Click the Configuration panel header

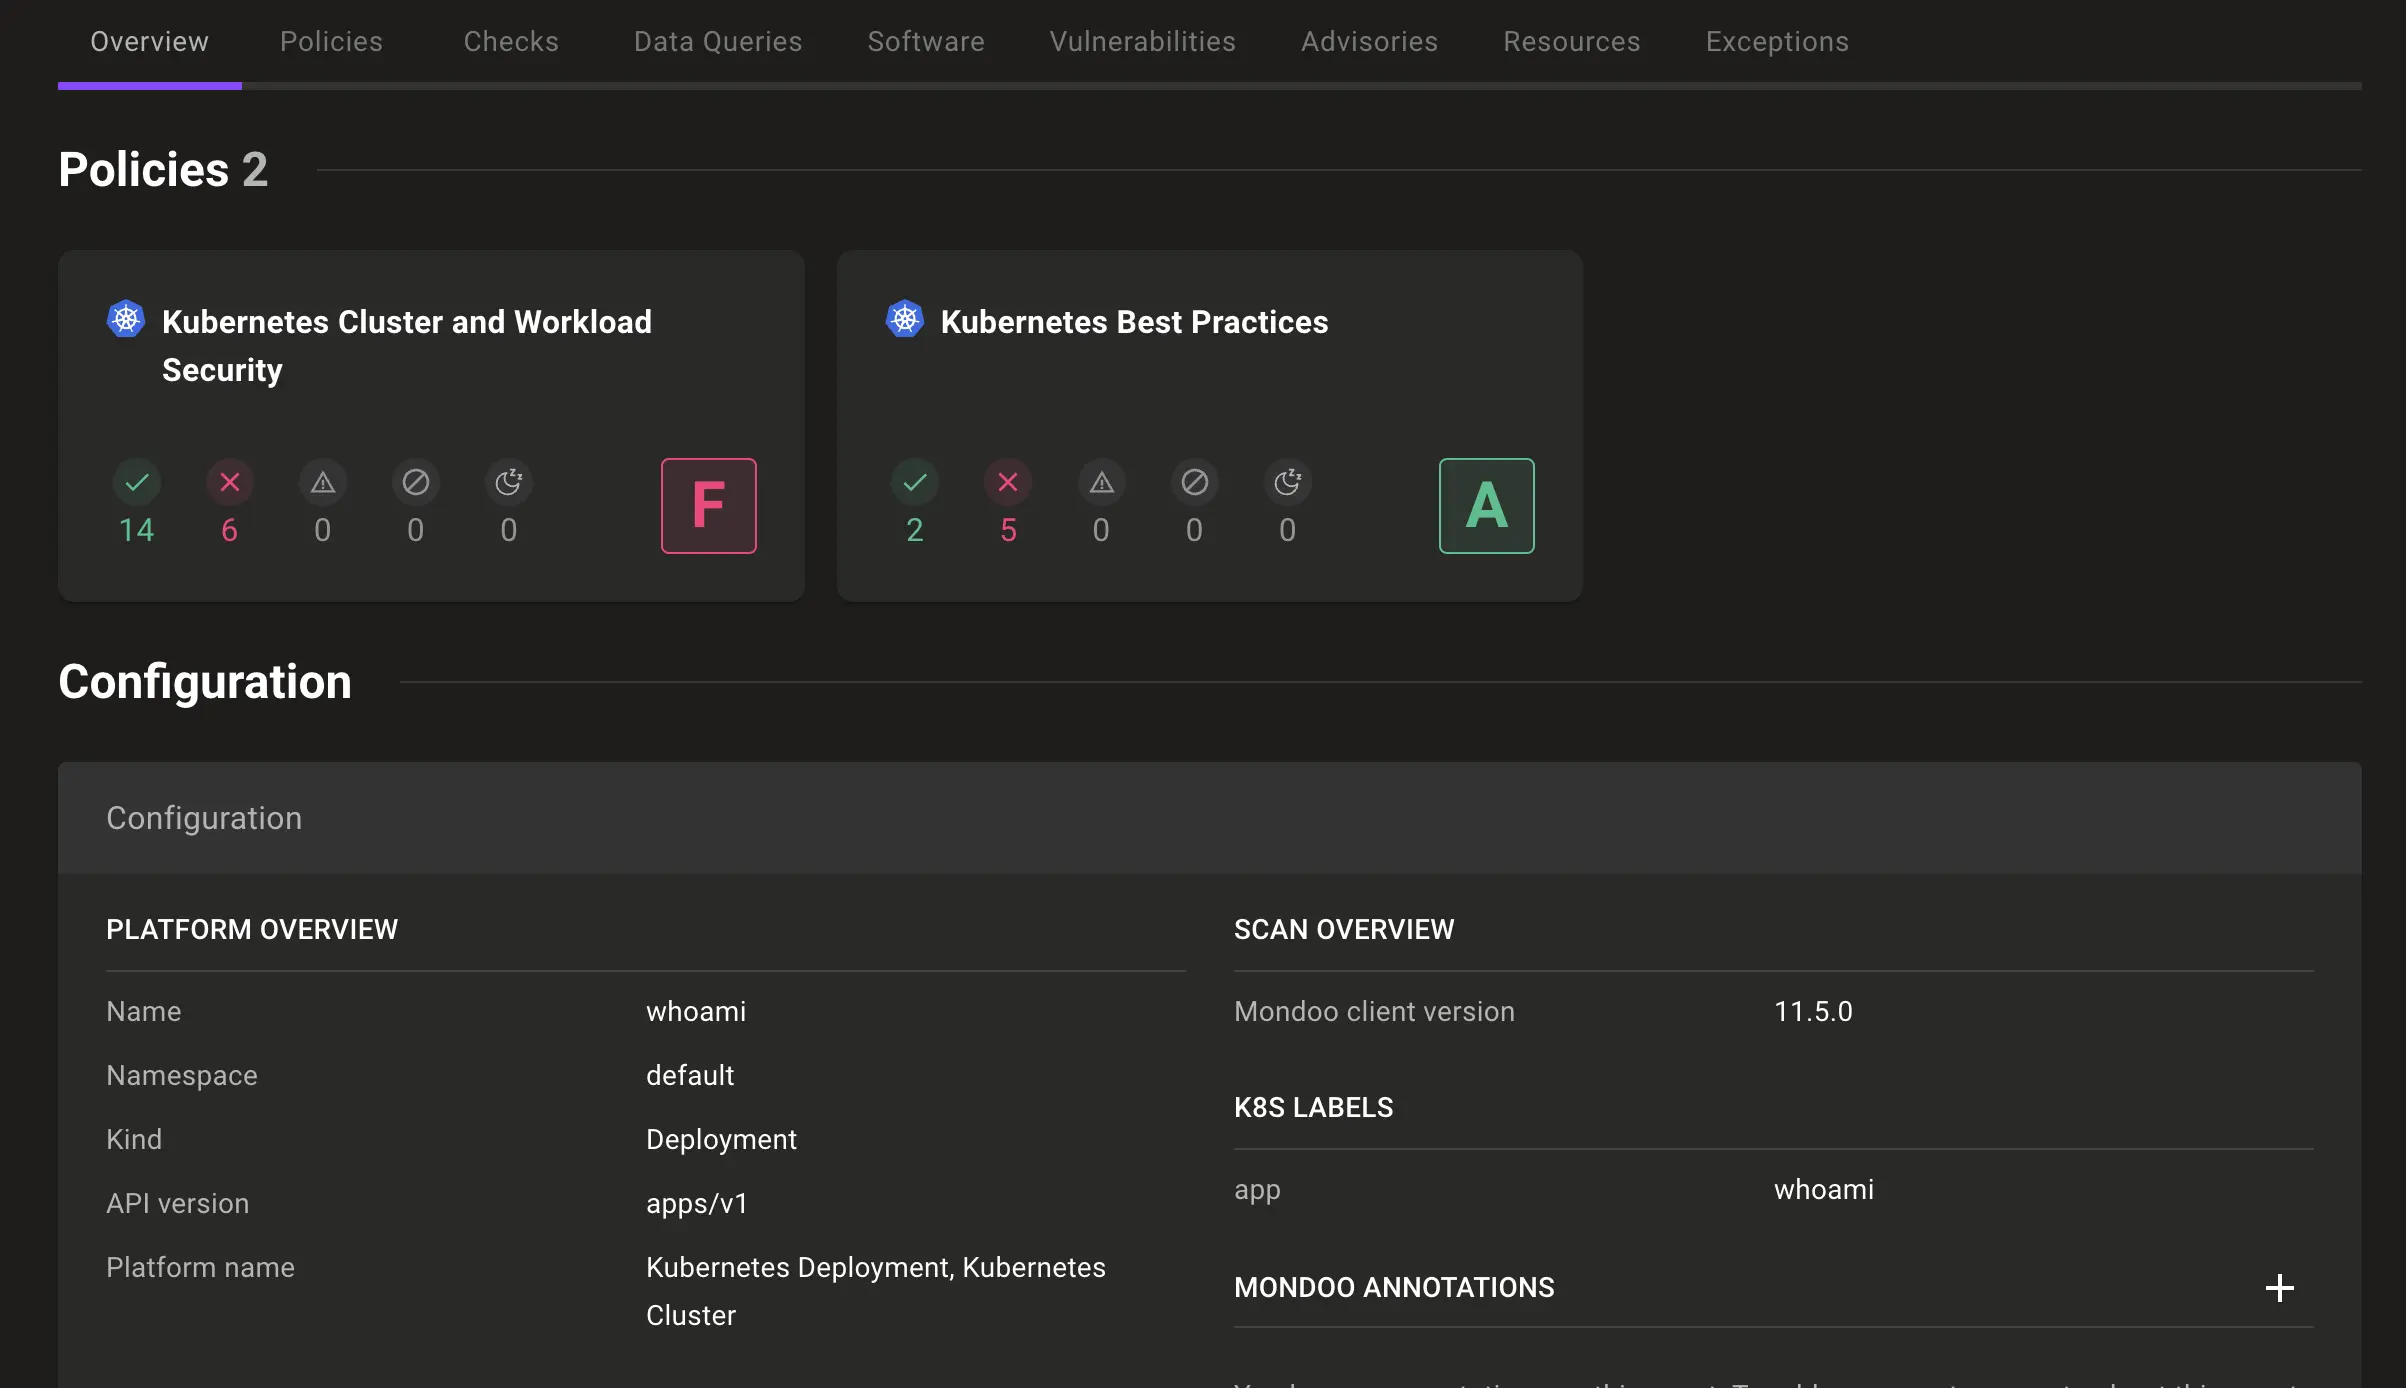tap(1210, 818)
